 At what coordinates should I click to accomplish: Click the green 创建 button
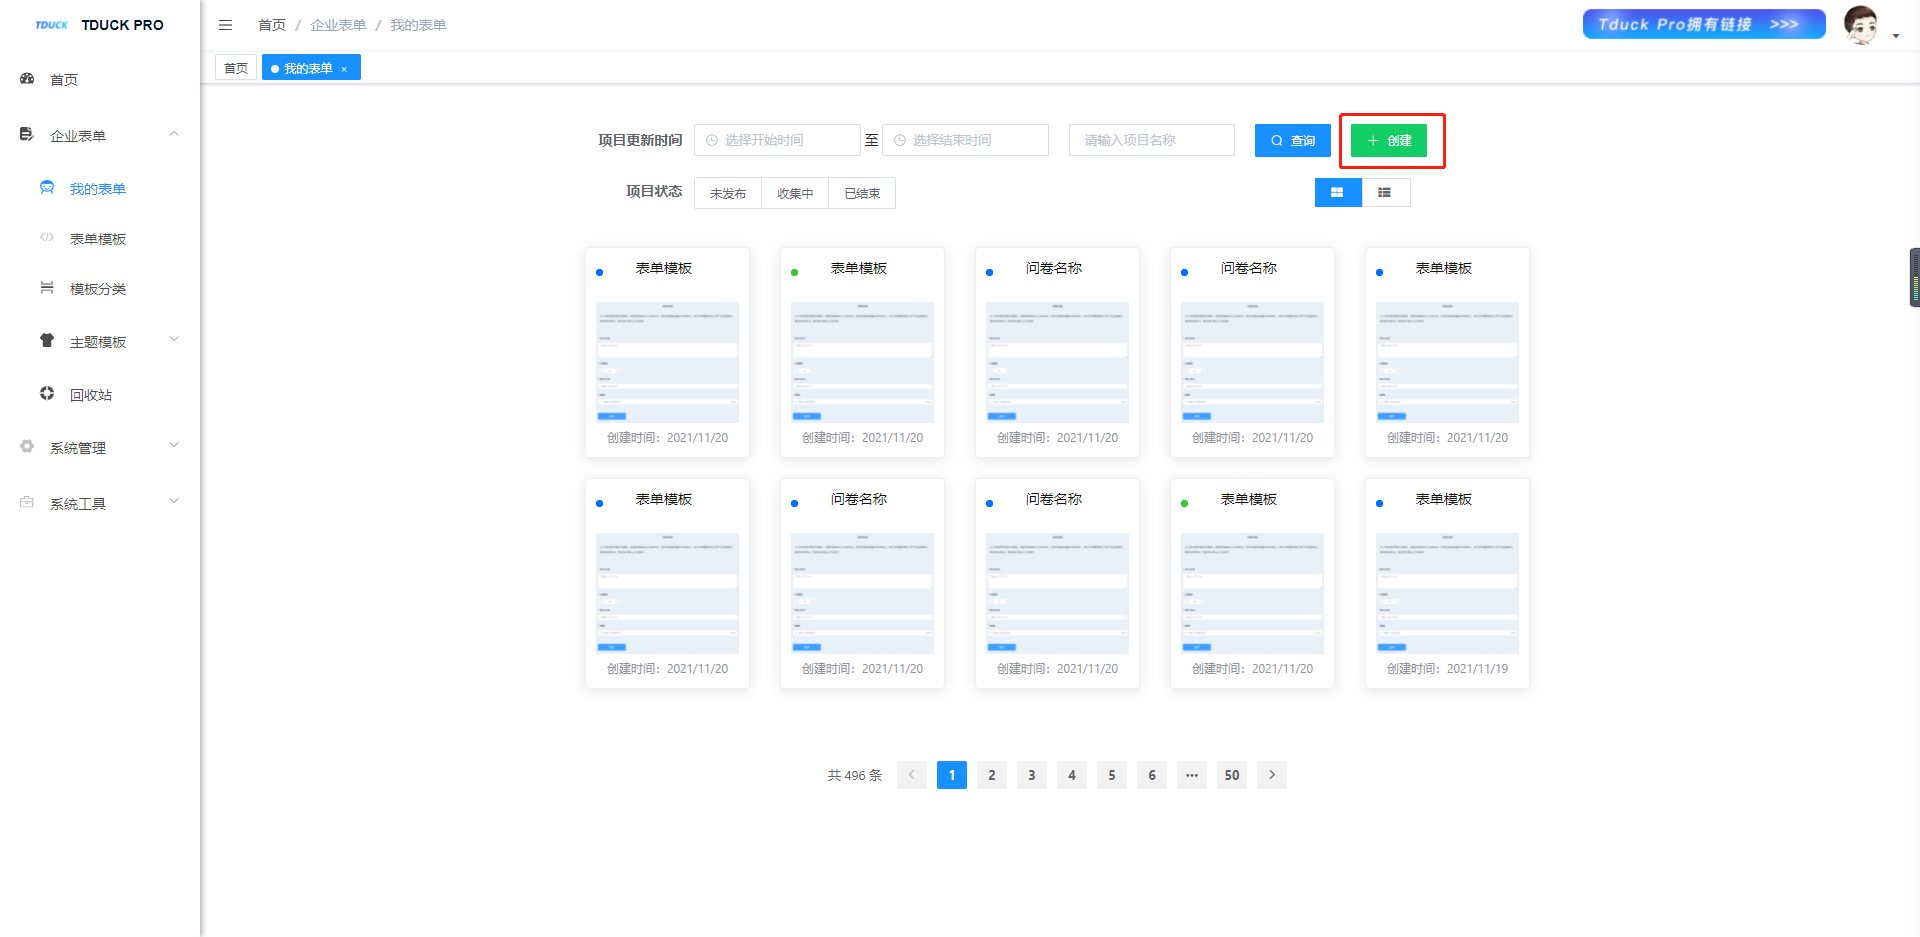[x=1389, y=140]
